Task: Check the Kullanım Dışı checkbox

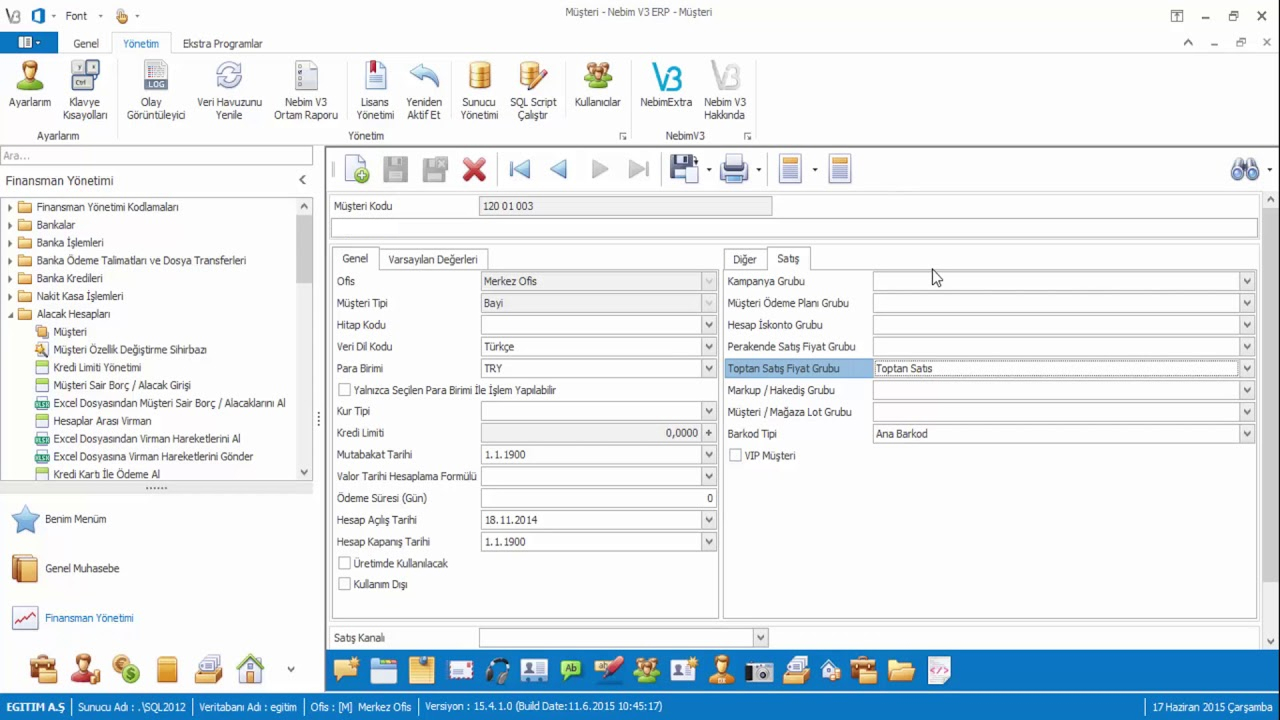Action: [x=345, y=584]
